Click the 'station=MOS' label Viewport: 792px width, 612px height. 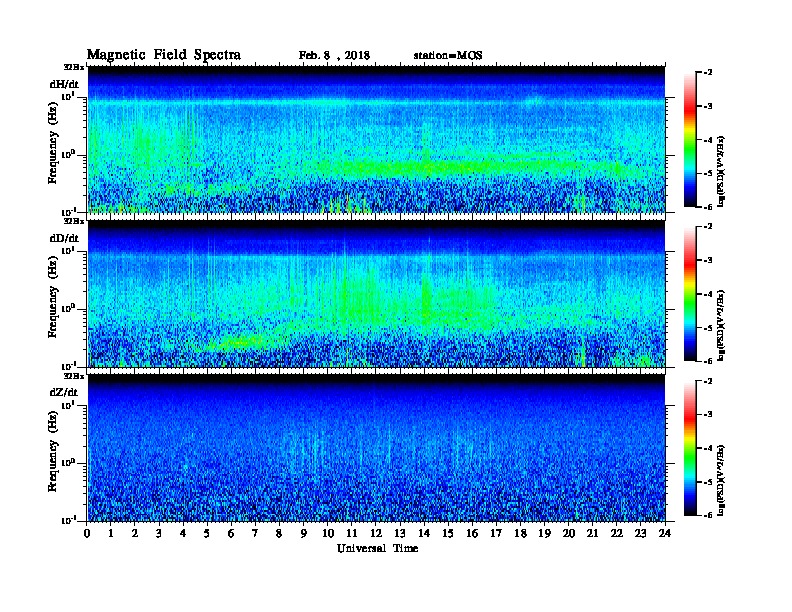point(448,56)
